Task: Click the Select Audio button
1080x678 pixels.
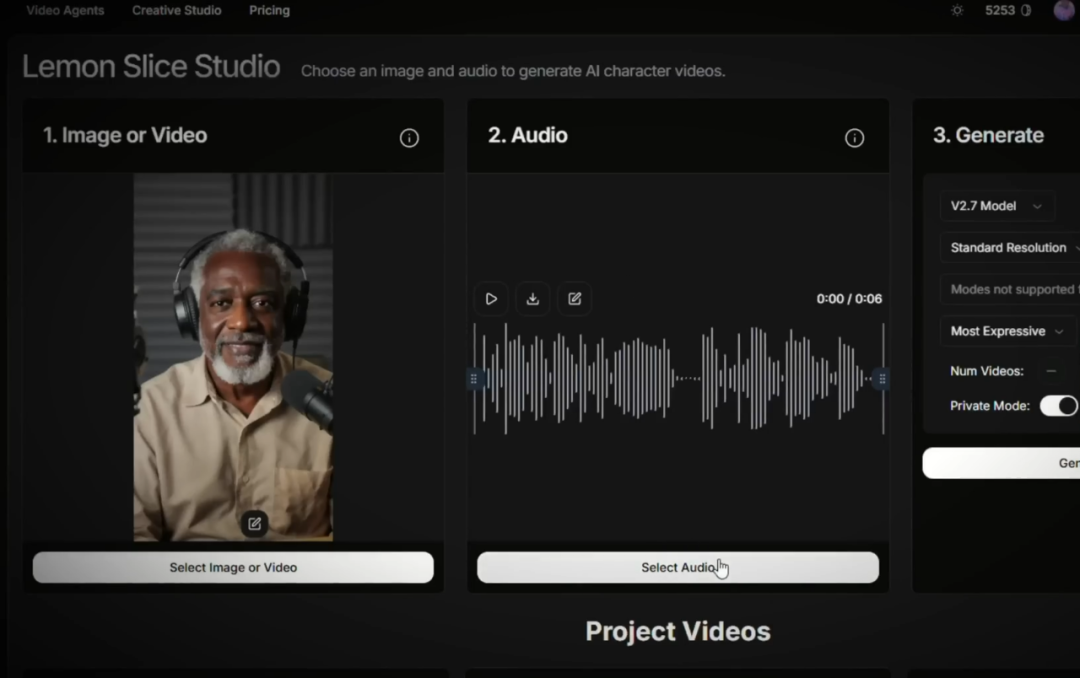Action: tap(677, 567)
